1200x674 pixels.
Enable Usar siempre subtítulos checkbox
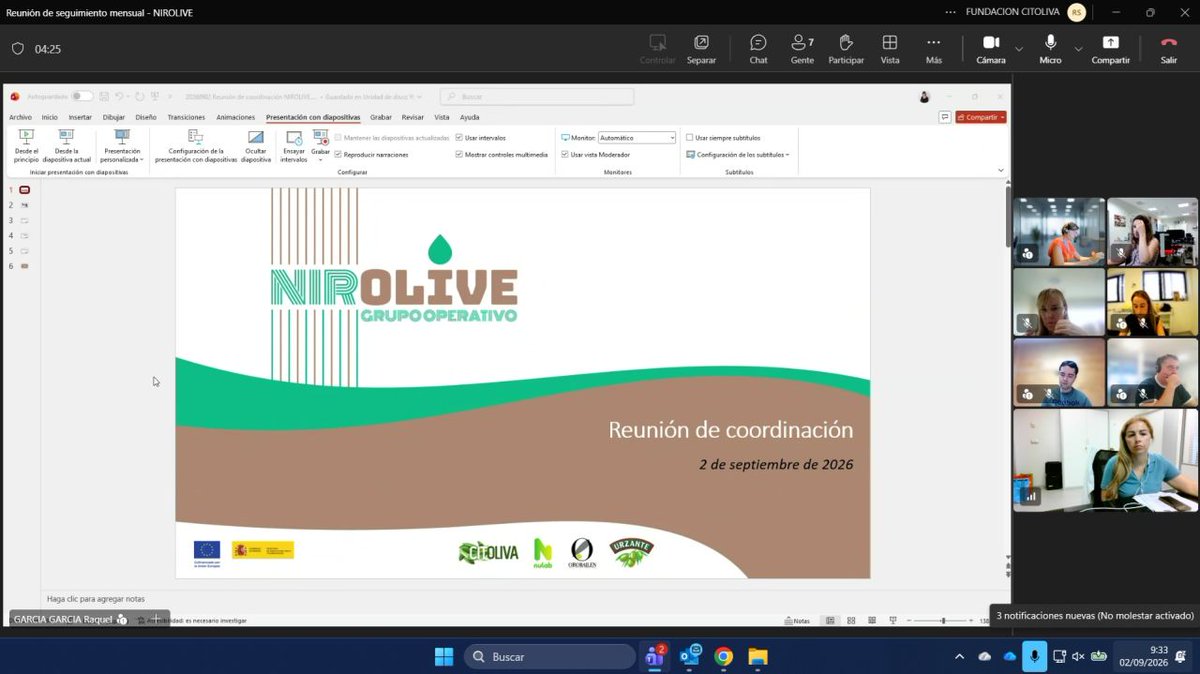[690, 138]
